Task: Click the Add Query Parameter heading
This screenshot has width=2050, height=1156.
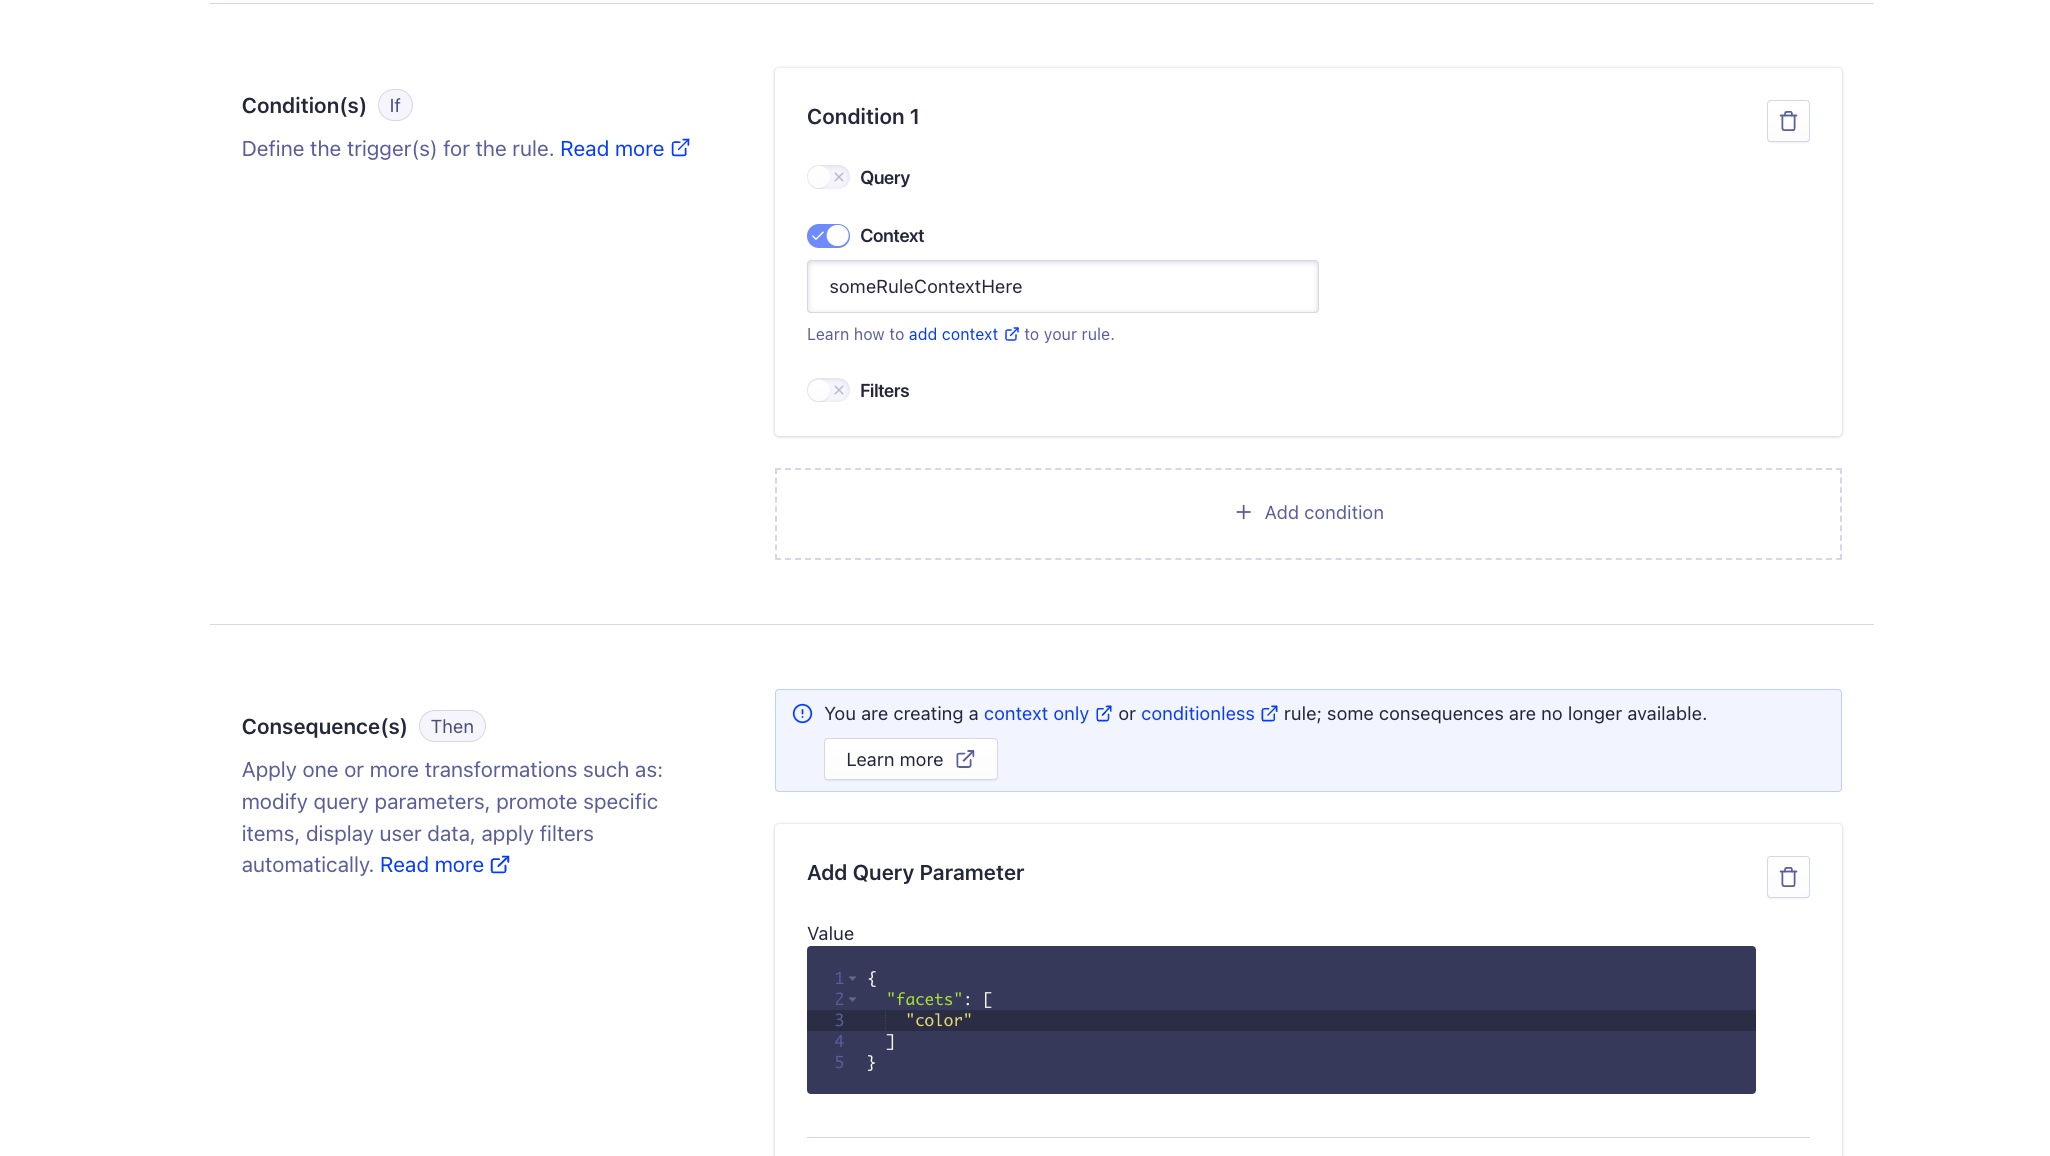Action: [915, 873]
